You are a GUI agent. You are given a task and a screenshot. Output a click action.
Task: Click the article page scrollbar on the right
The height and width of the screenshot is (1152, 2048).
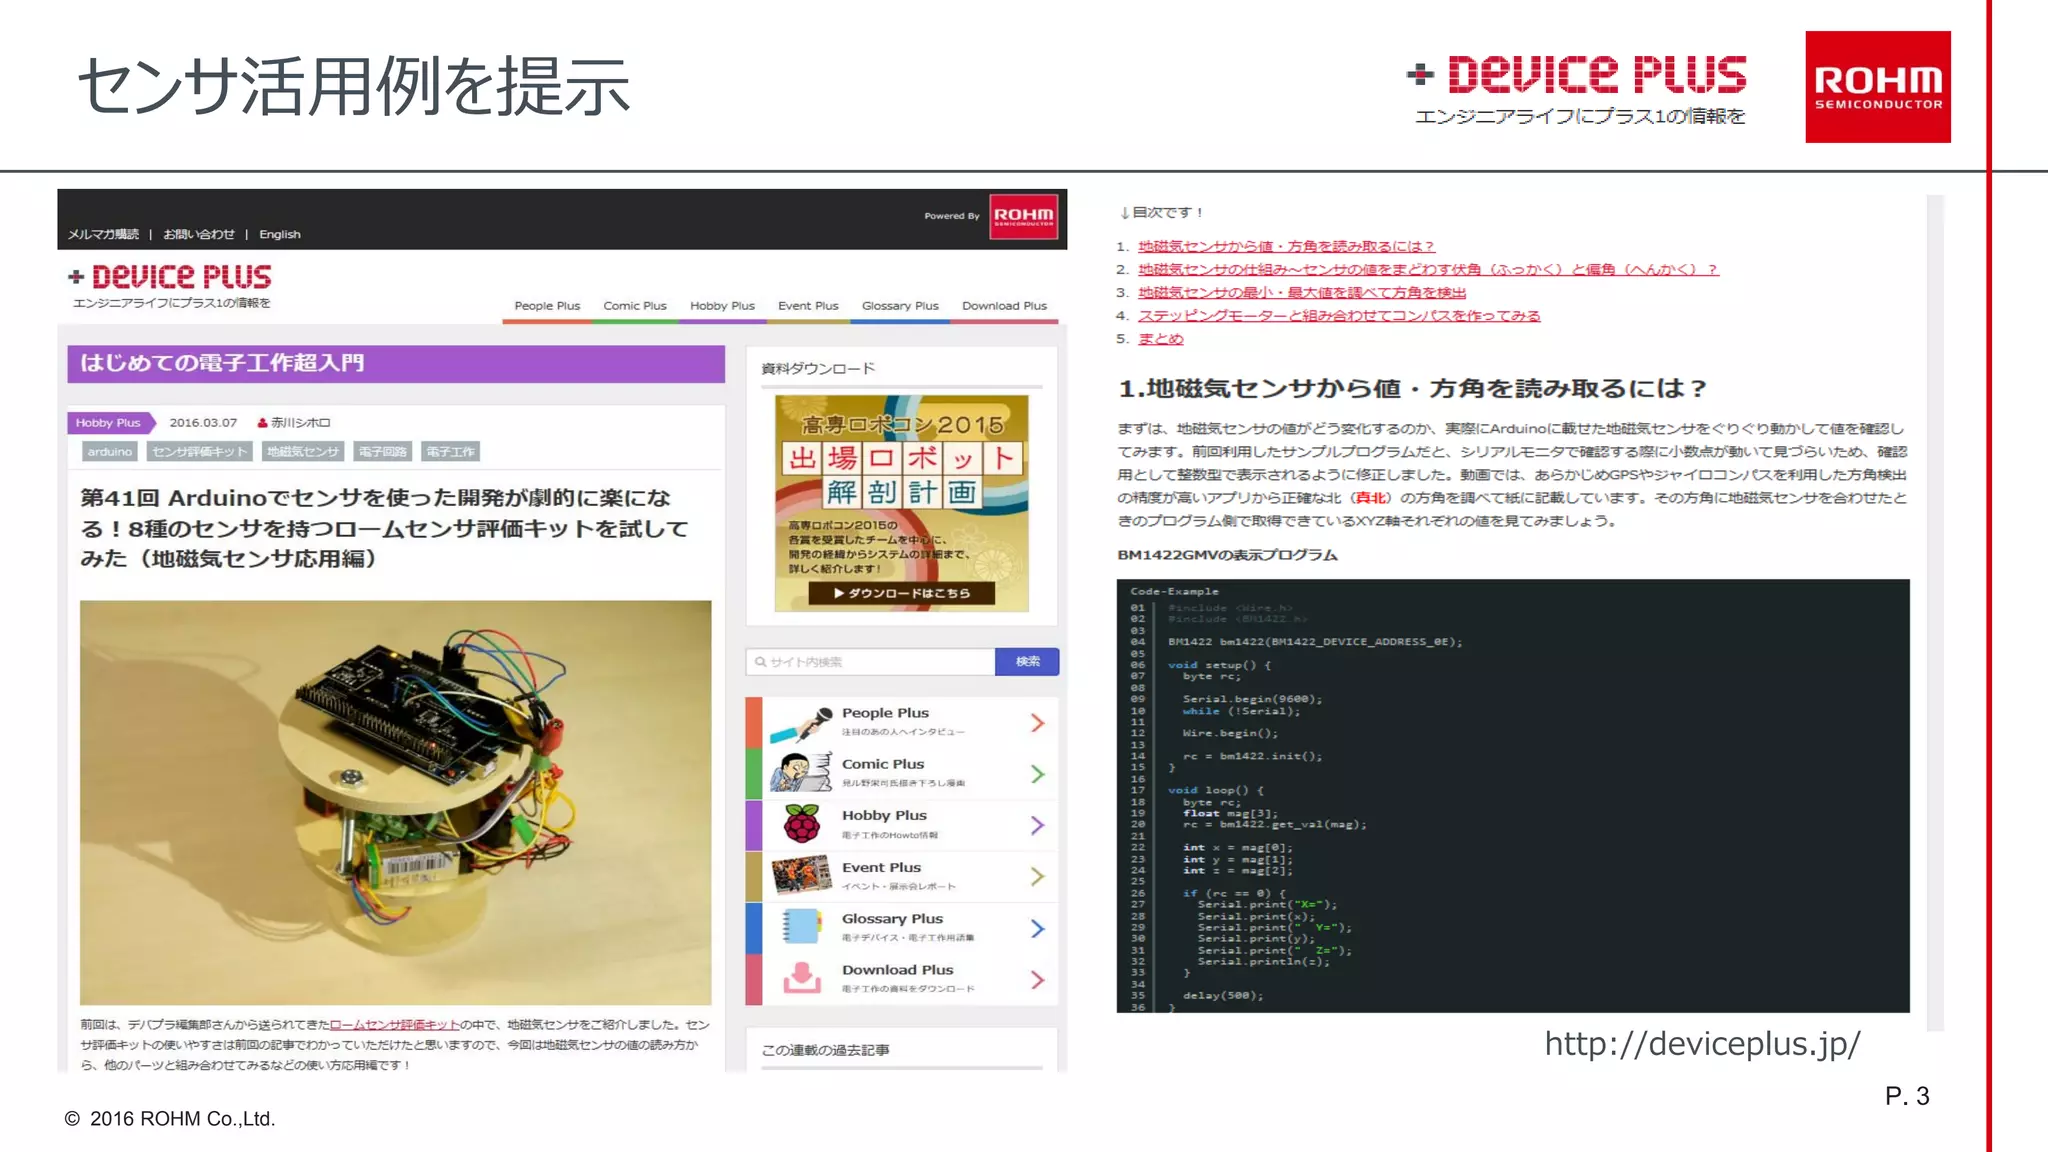pyautogui.click(x=1935, y=612)
